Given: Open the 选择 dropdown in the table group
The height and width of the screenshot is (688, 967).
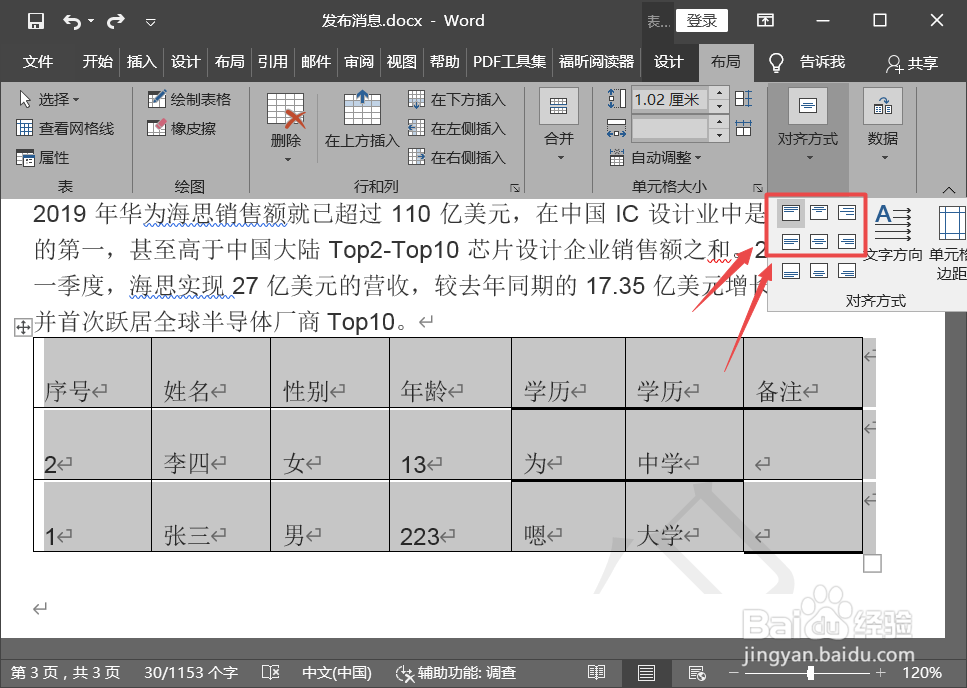Looking at the screenshot, I should click(x=49, y=99).
